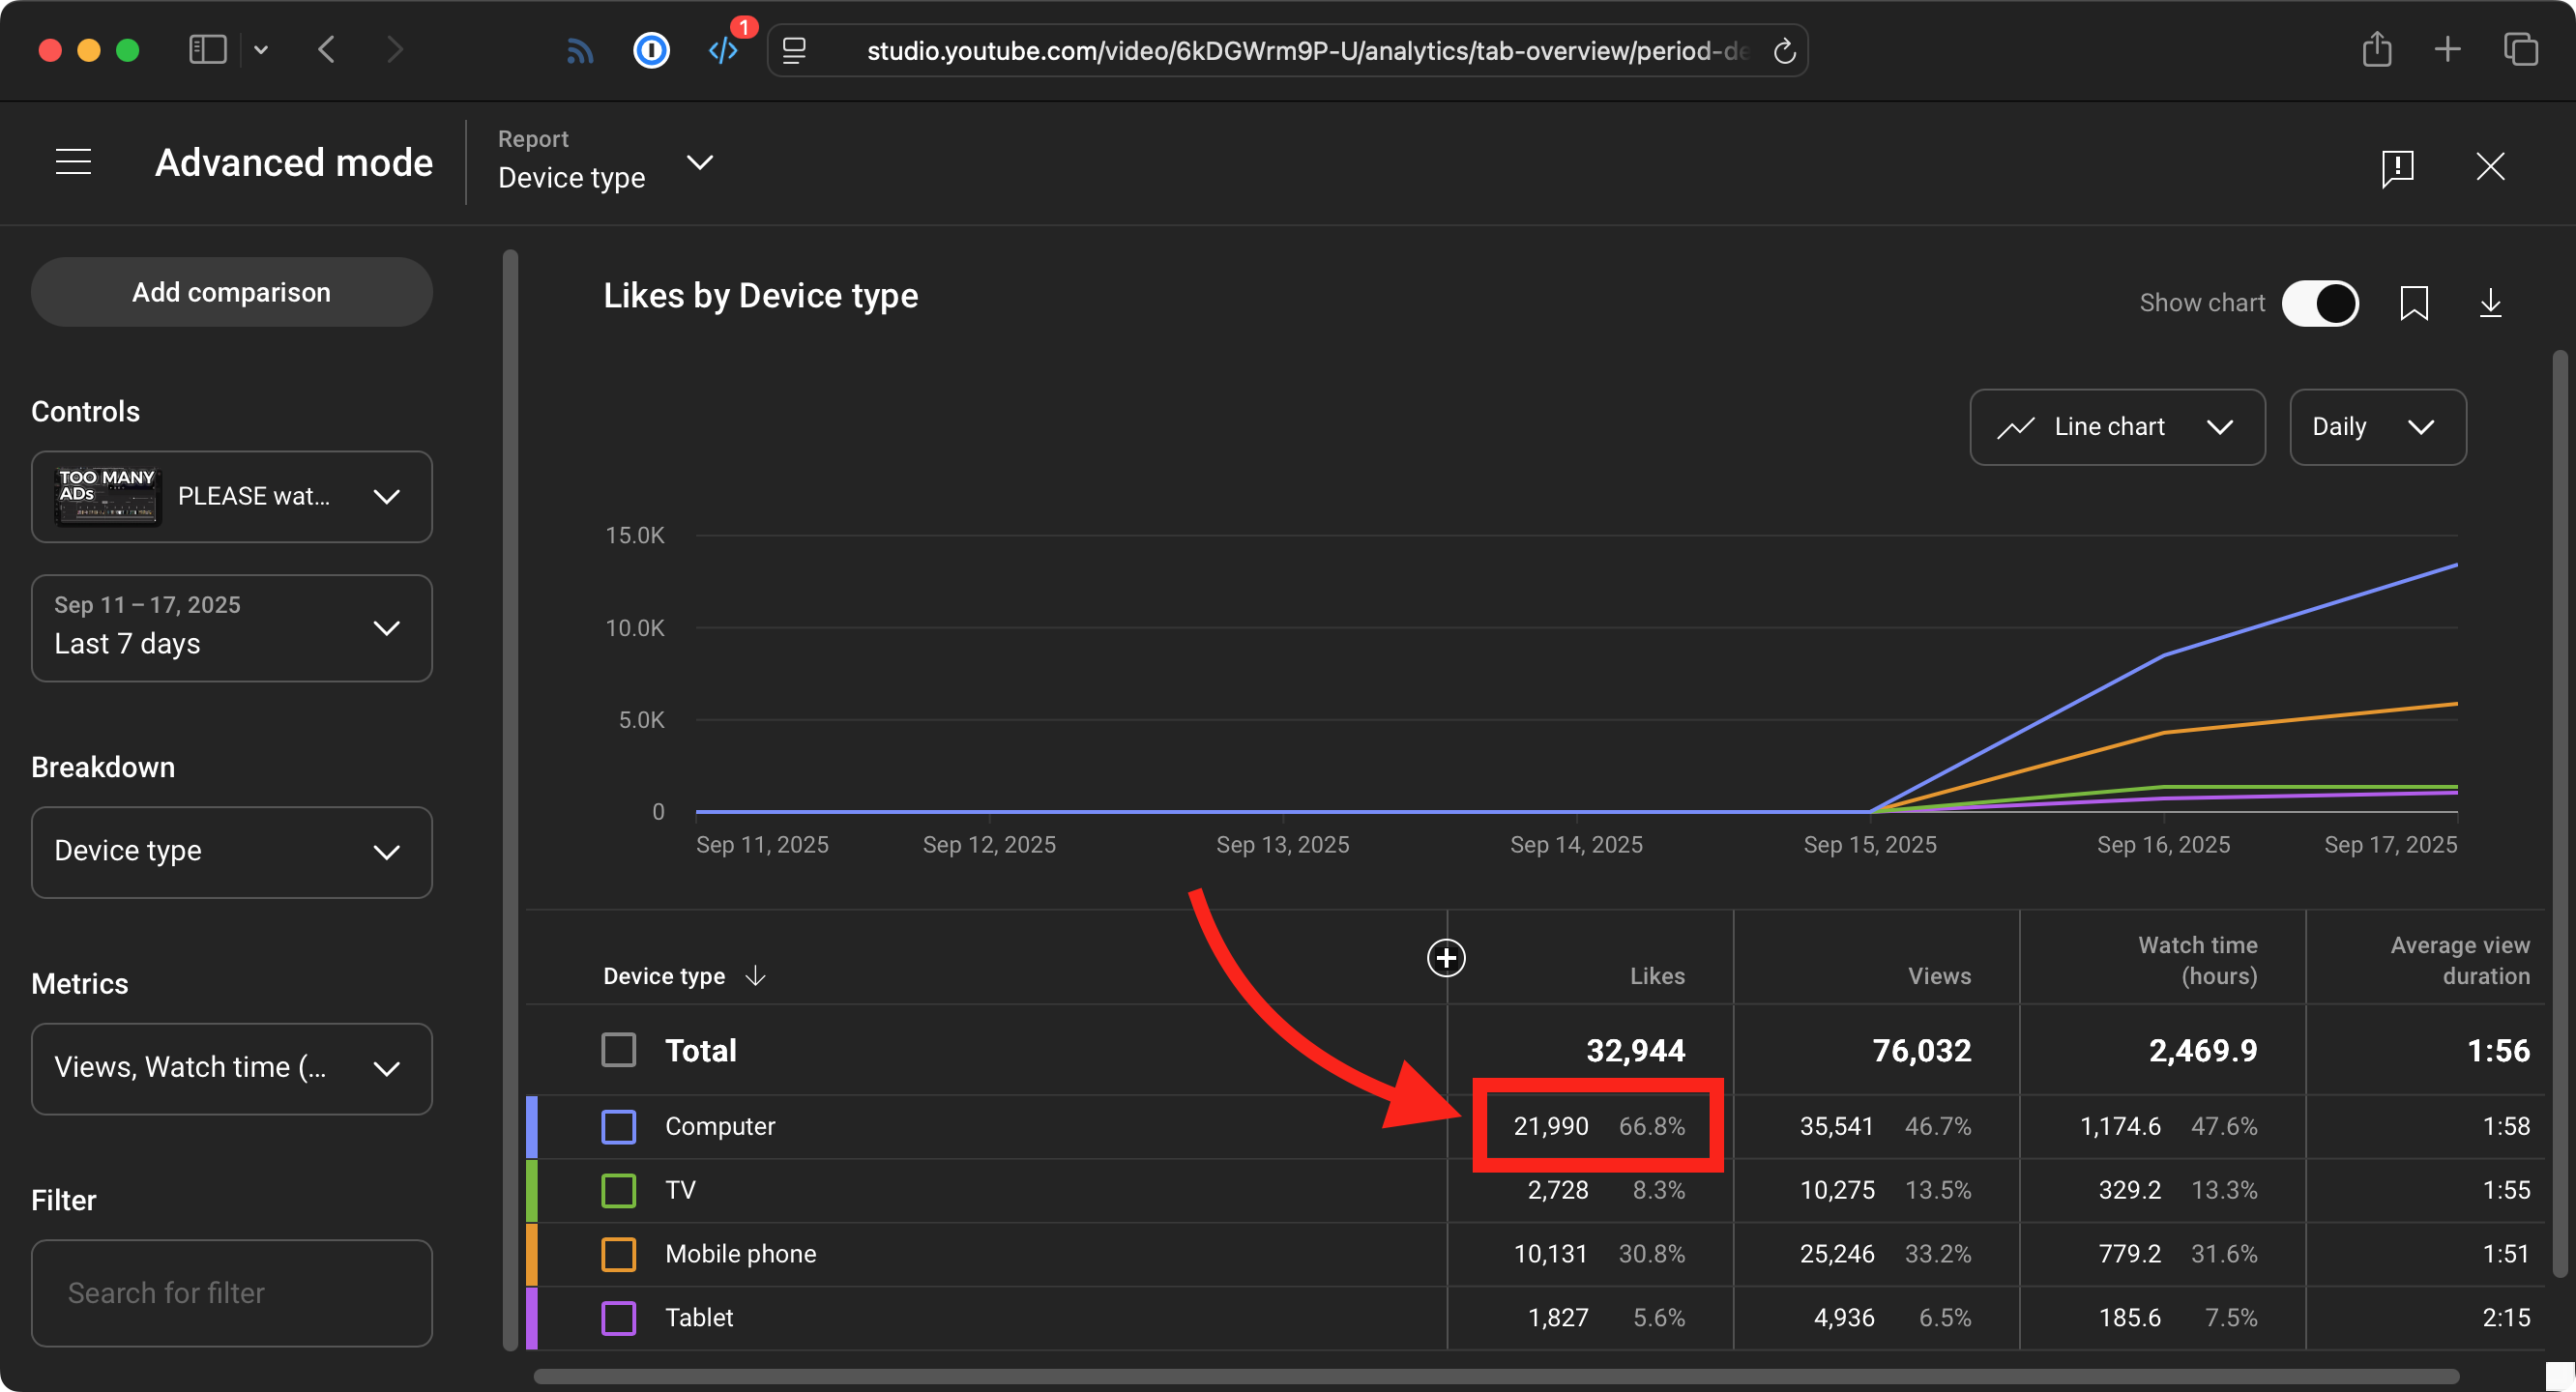2576x1392 pixels.
Task: Click the right vertical scrollbar
Action: pyautogui.click(x=2559, y=813)
